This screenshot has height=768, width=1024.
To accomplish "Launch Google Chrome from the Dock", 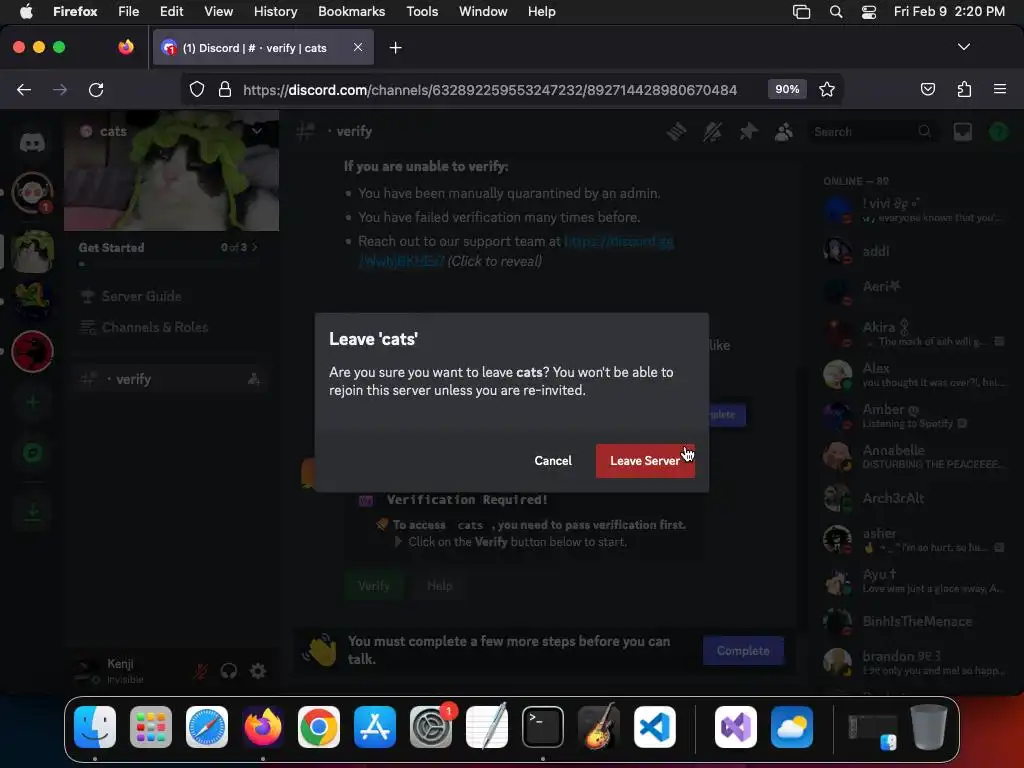I will 319,727.
